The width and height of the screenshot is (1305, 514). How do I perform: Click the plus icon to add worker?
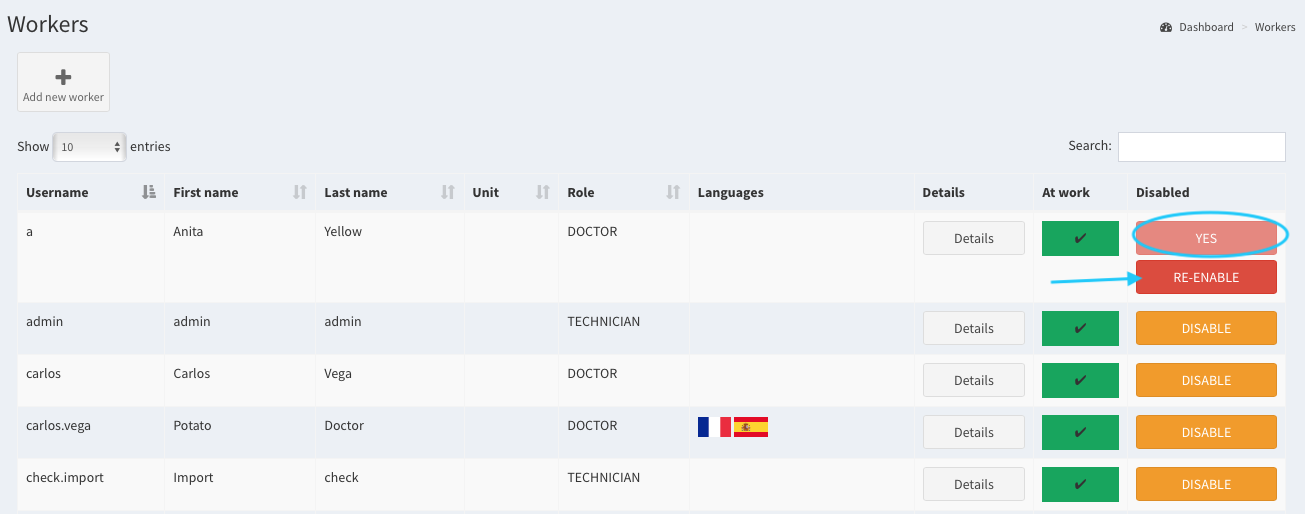coord(63,76)
